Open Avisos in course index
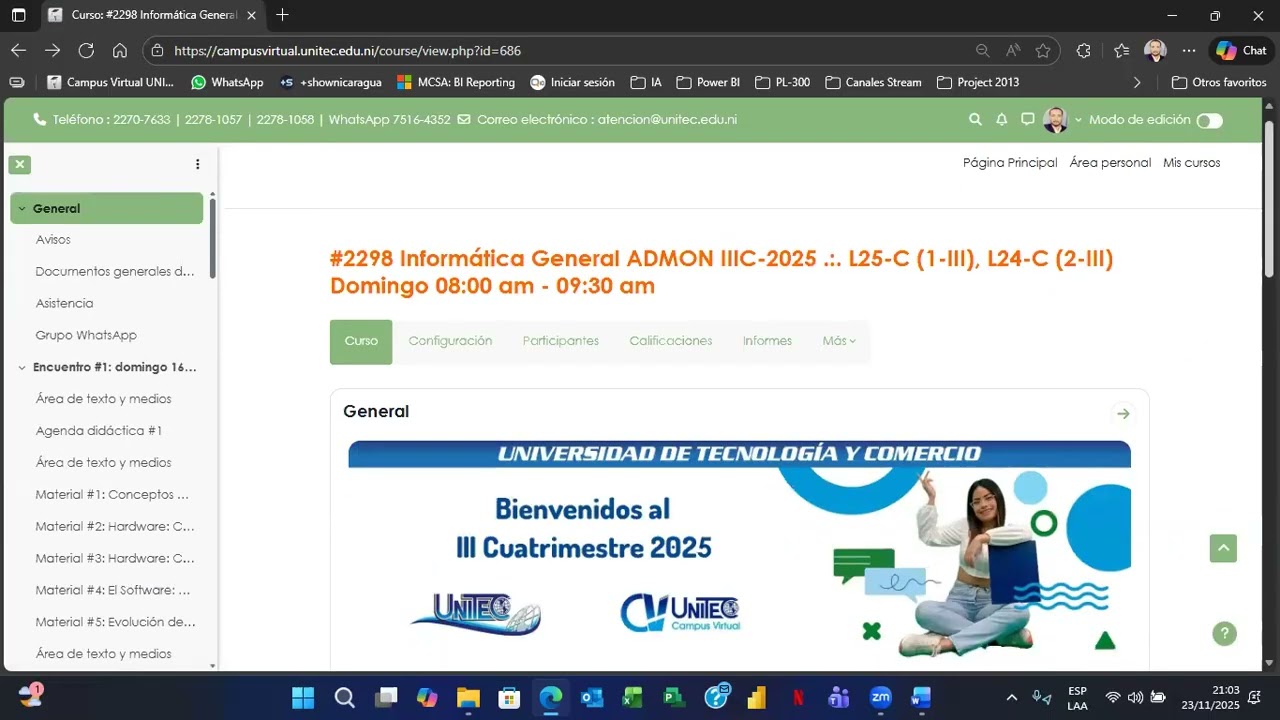1280x720 pixels. pyautogui.click(x=53, y=240)
